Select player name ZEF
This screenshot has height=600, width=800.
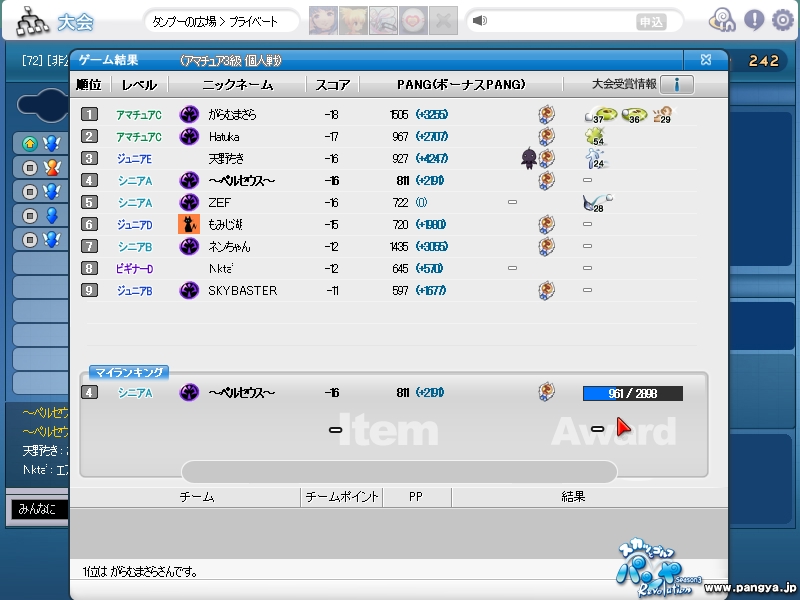[219, 203]
